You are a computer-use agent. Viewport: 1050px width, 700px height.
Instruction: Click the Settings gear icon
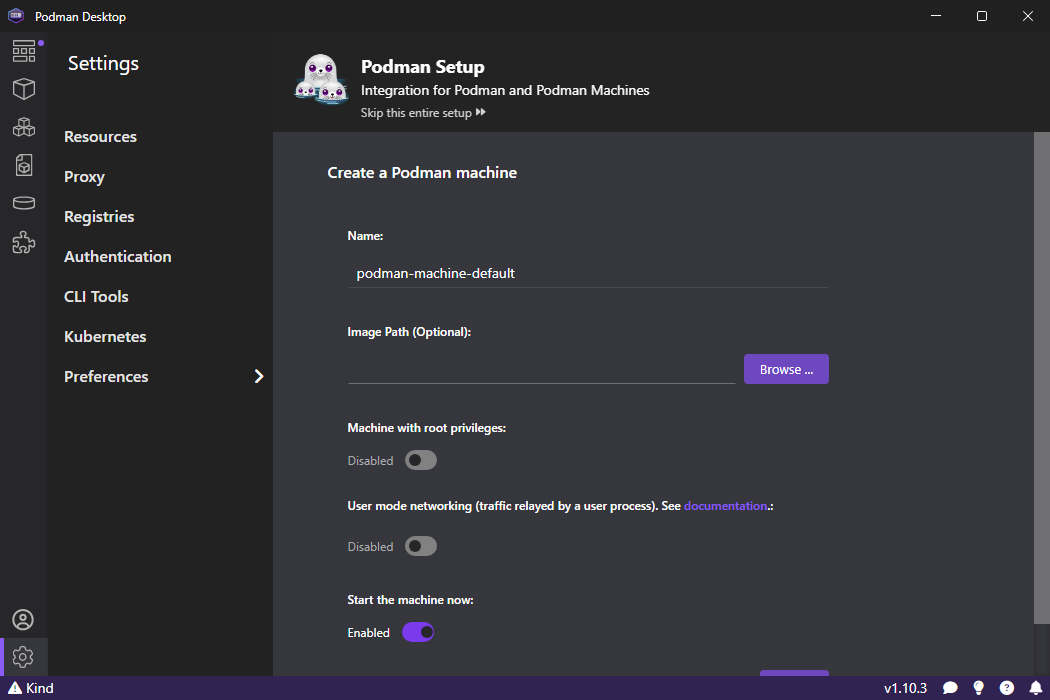tap(24, 657)
